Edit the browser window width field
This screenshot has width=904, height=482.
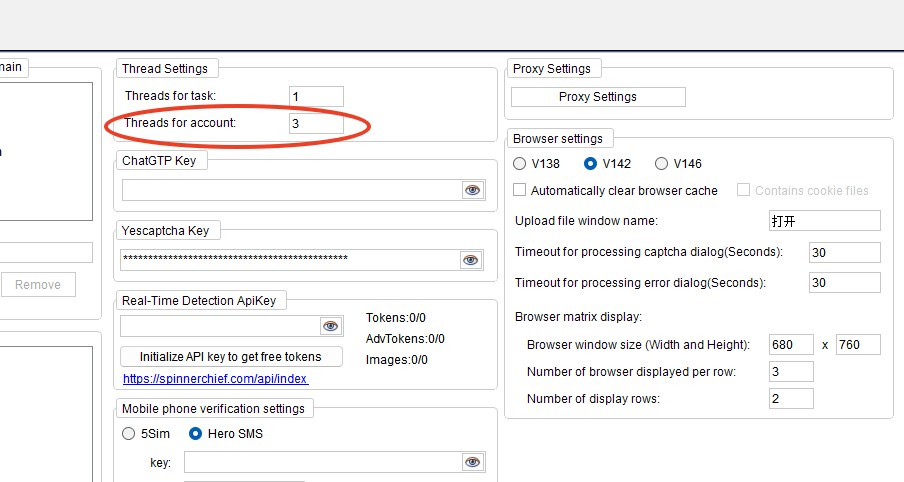[x=791, y=345]
